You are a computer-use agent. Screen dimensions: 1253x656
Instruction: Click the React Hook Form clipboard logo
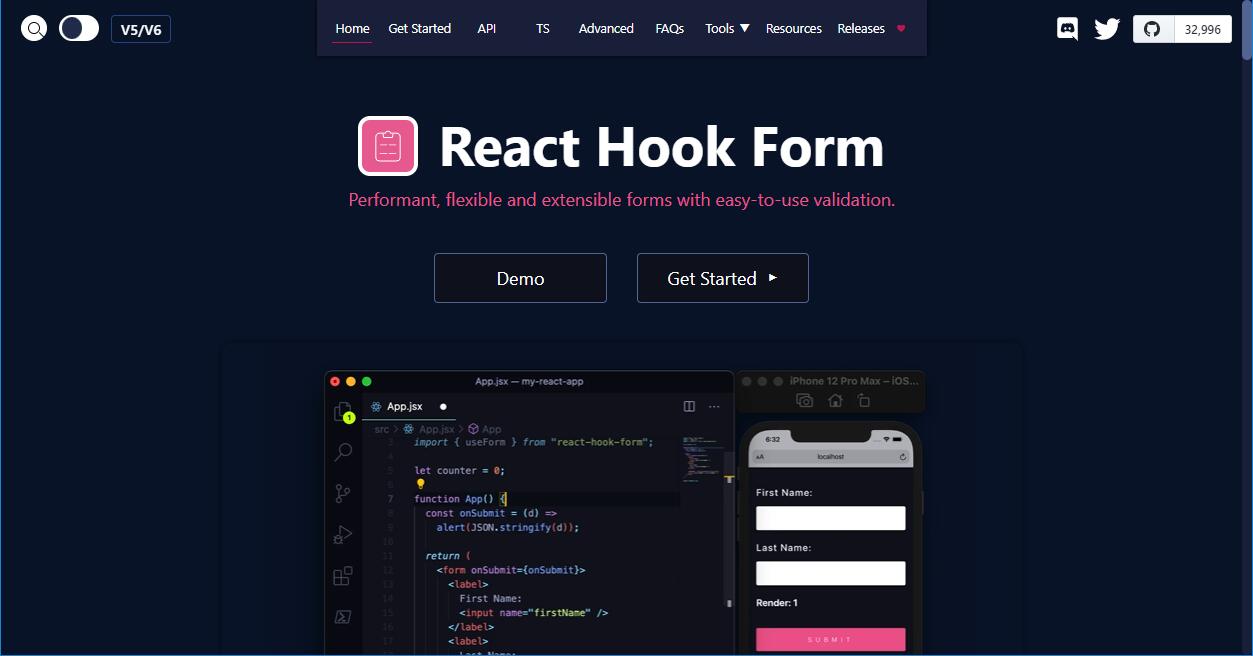coord(388,145)
